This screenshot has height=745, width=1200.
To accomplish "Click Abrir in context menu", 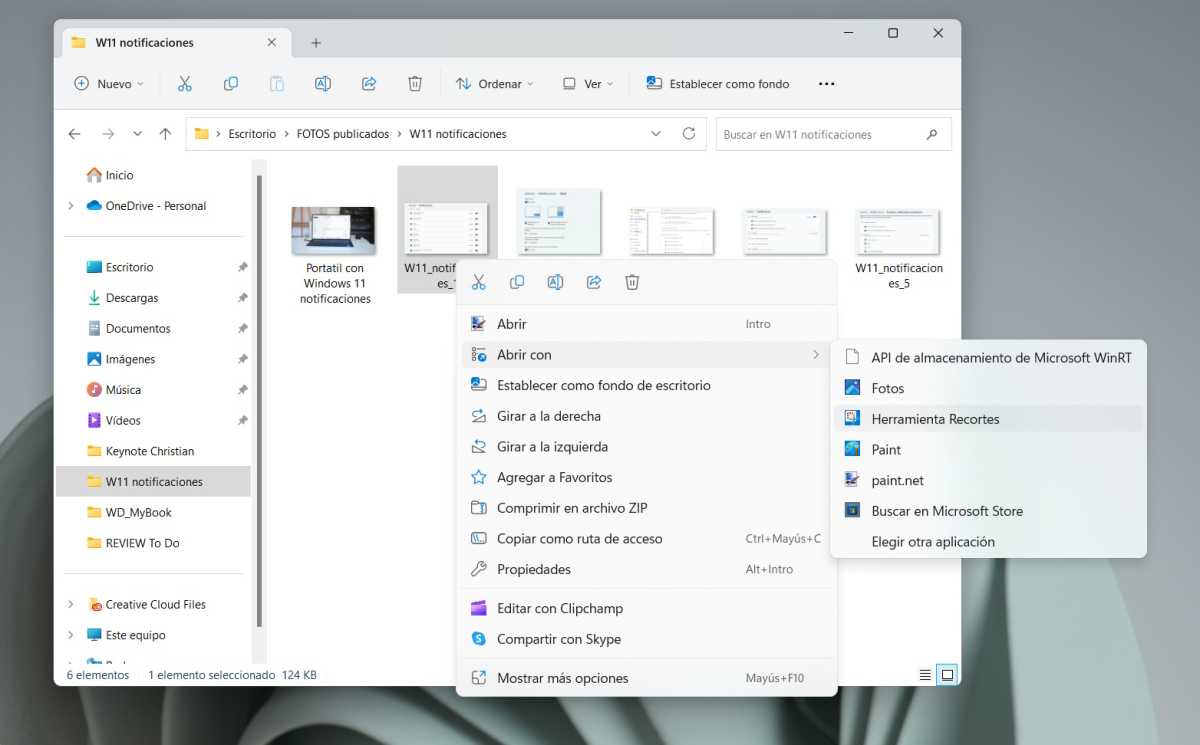I will 646,324.
